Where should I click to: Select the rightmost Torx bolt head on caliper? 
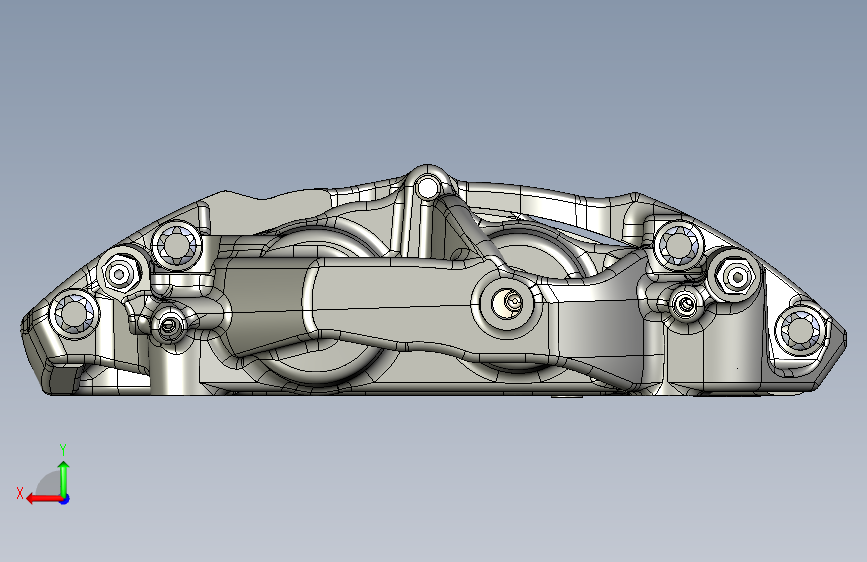[x=802, y=331]
